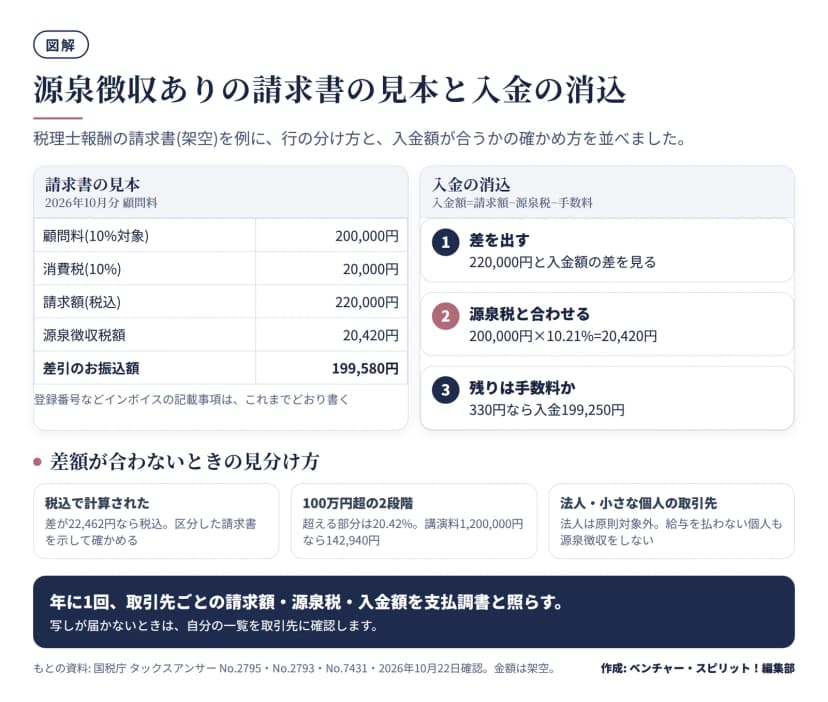Click the 入金の消込 panel title
Viewport: 828px width, 702px height.
coord(471,184)
